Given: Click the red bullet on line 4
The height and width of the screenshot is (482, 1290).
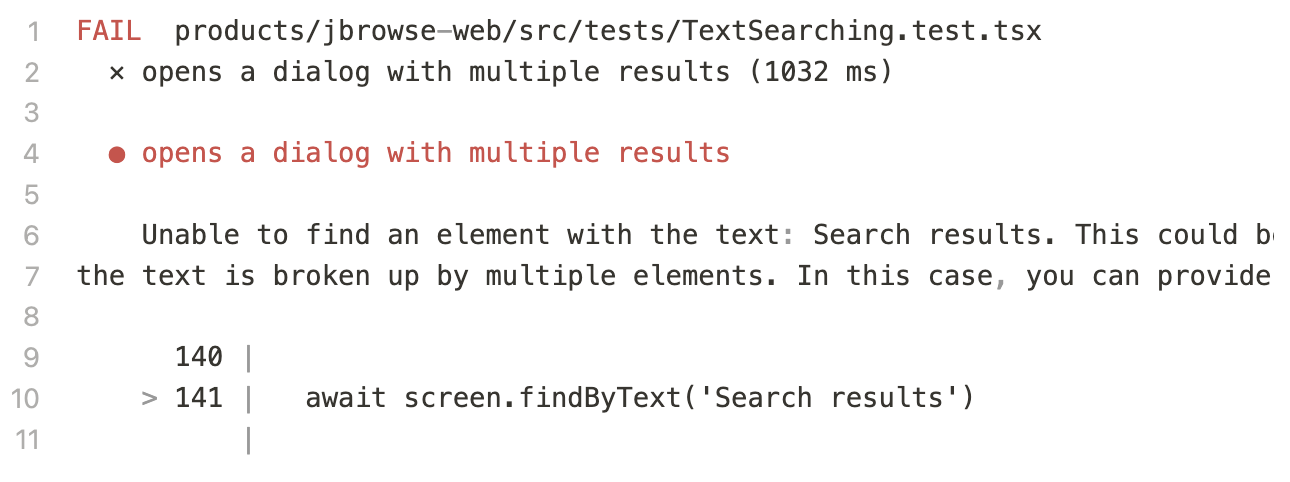Looking at the screenshot, I should coord(117,154).
